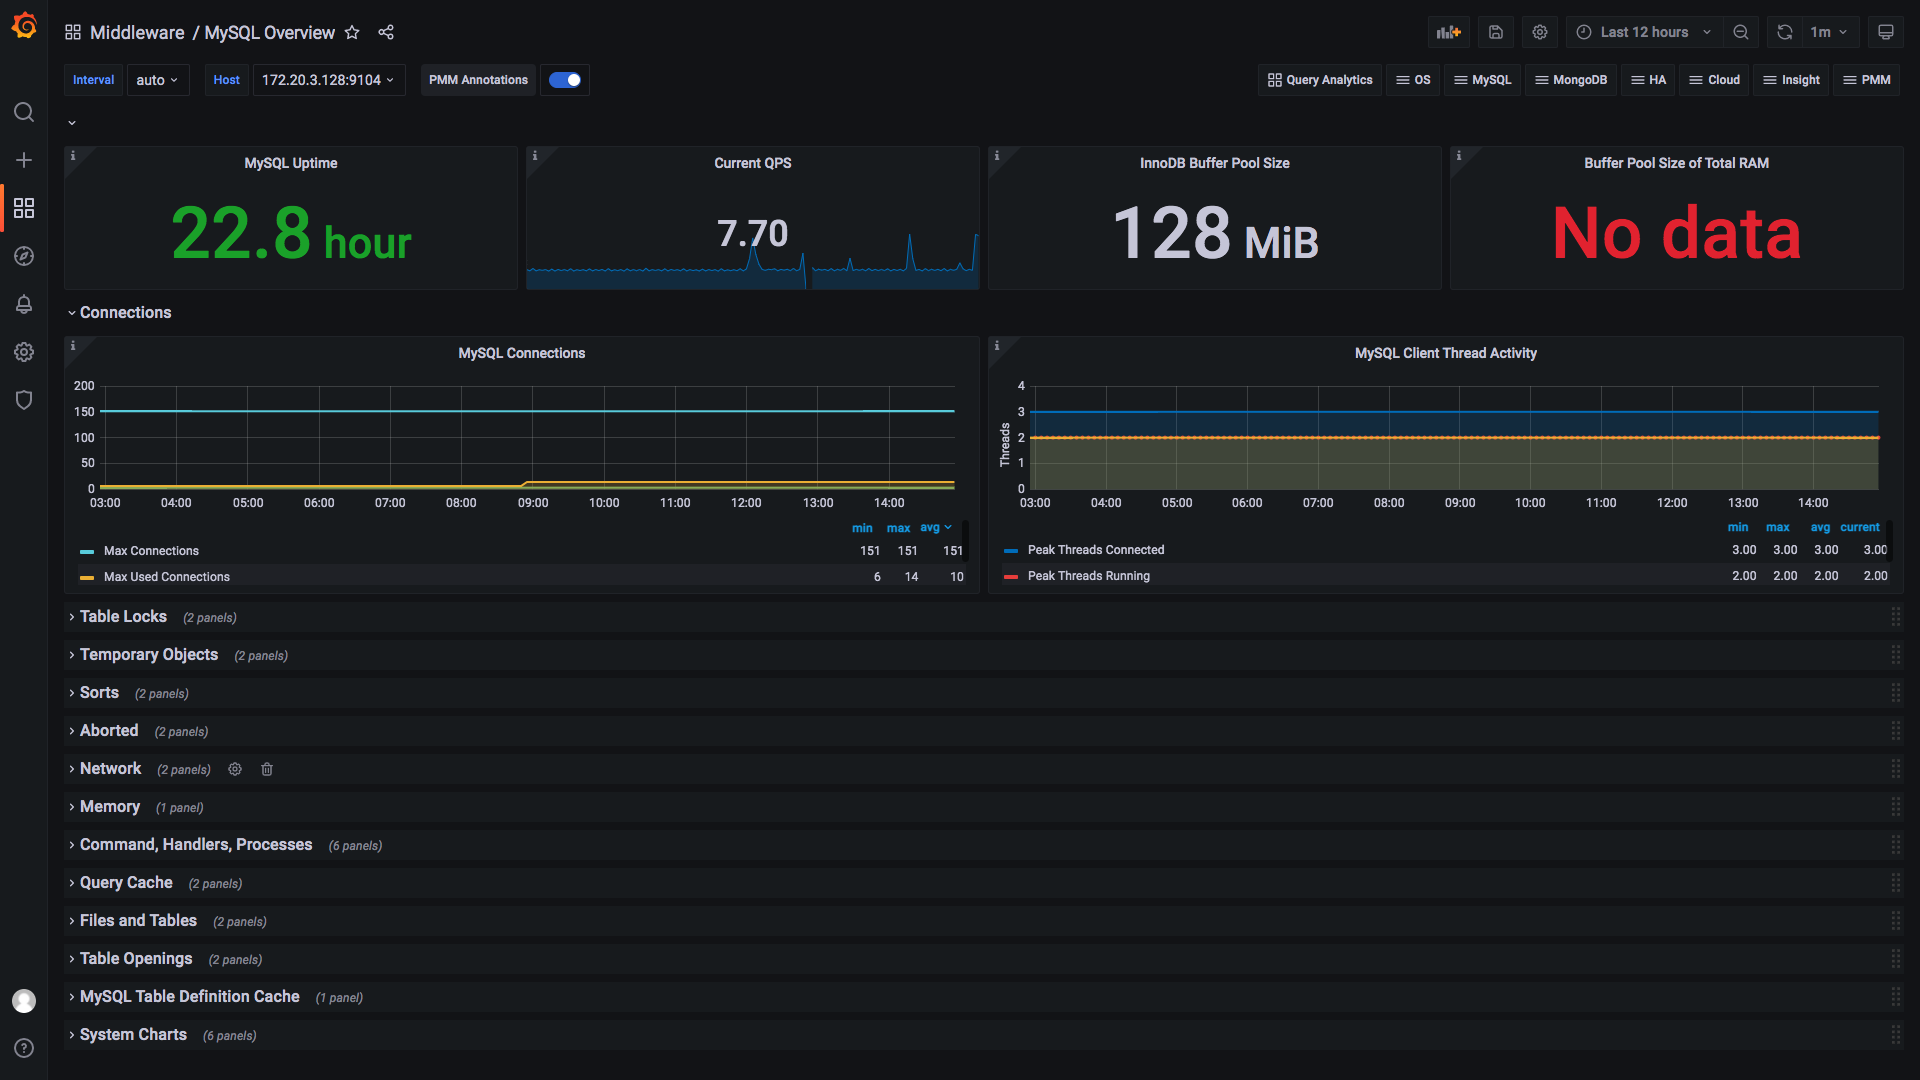Delete the Network row with trash icon
The image size is (1920, 1080).
[267, 769]
